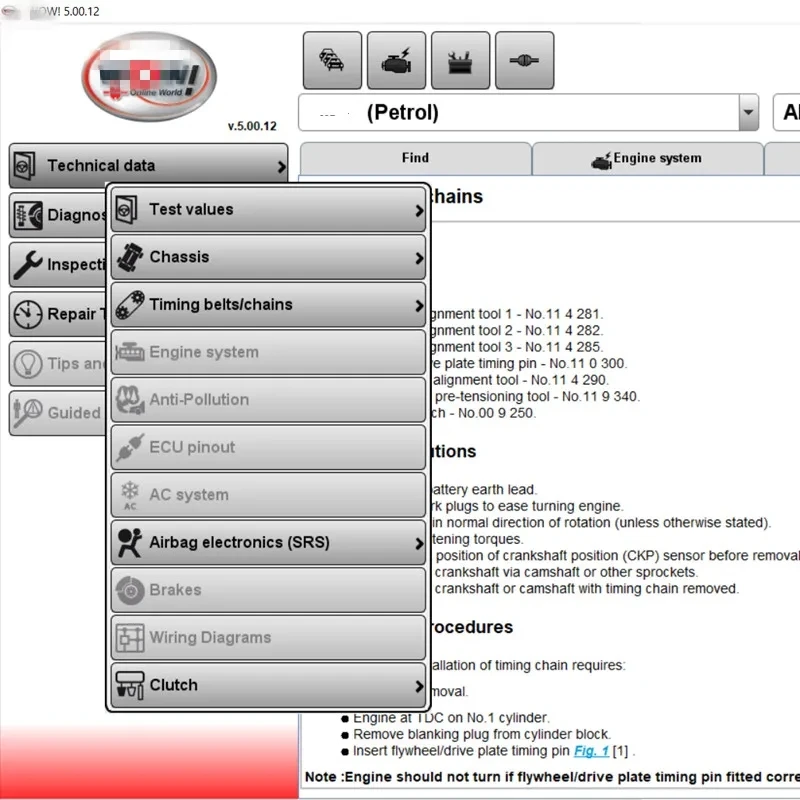Click the greyed Engine system entry
The width and height of the screenshot is (800, 800).
point(268,352)
